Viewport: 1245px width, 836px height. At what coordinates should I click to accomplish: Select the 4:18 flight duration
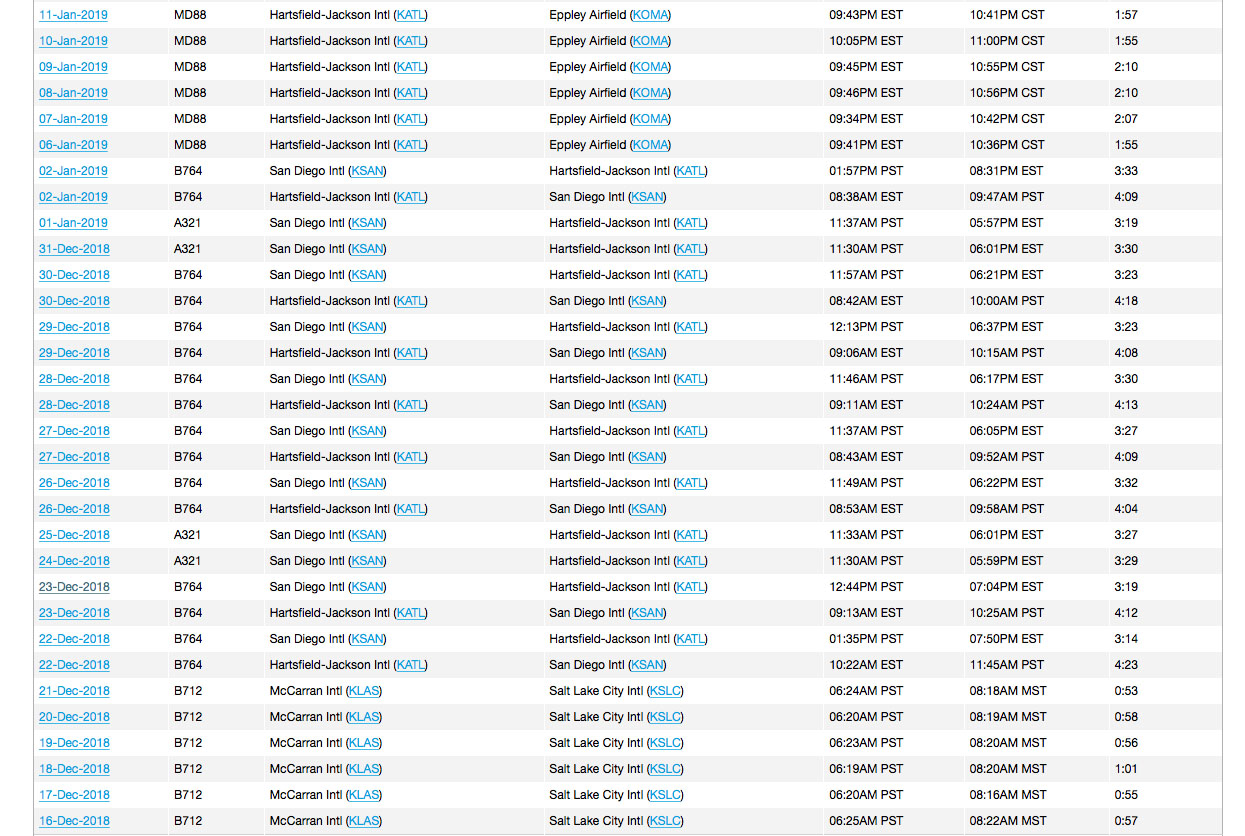pos(1126,301)
